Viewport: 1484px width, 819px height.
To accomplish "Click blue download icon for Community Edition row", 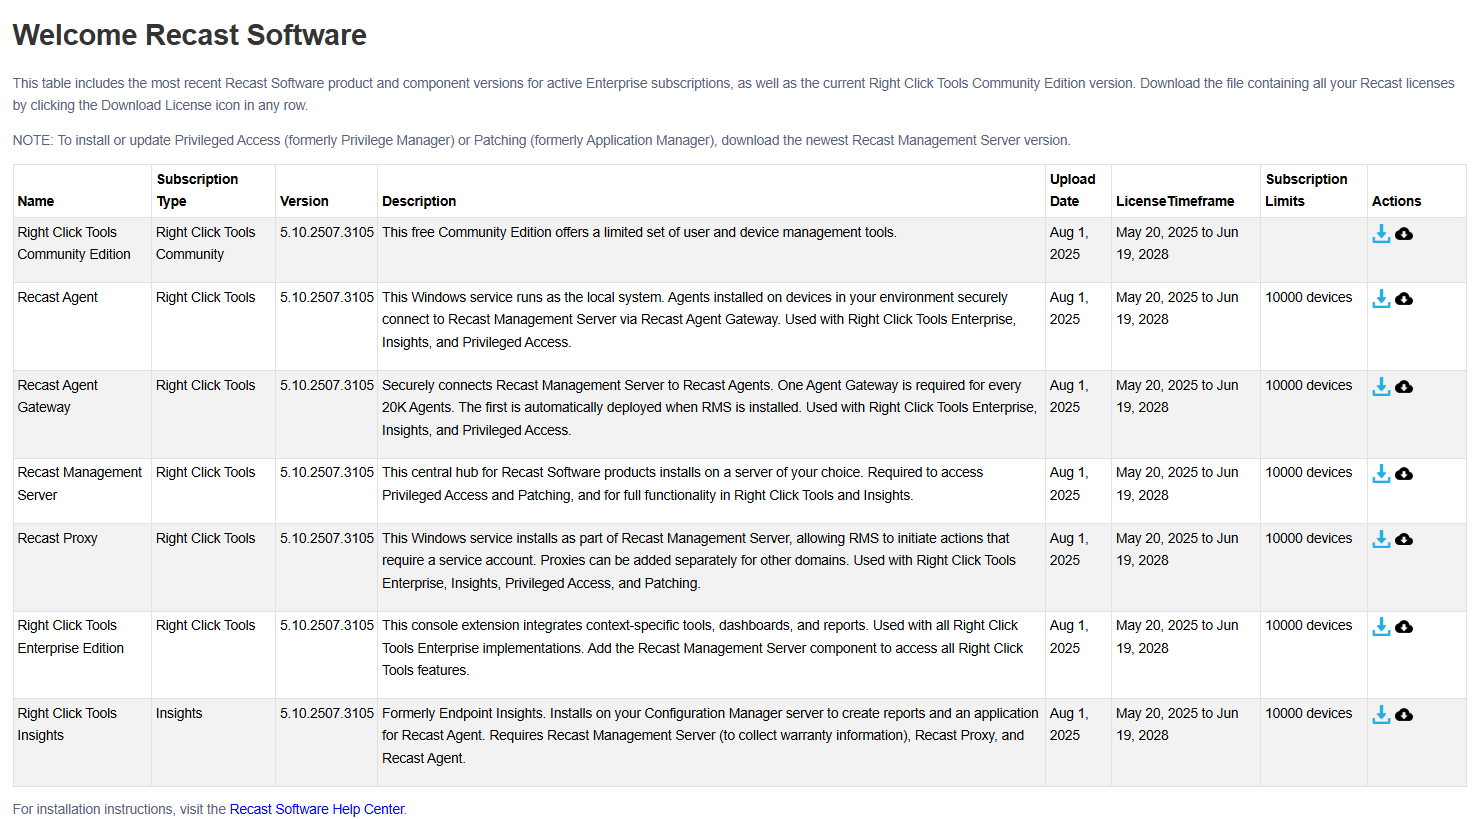I will coord(1381,233).
